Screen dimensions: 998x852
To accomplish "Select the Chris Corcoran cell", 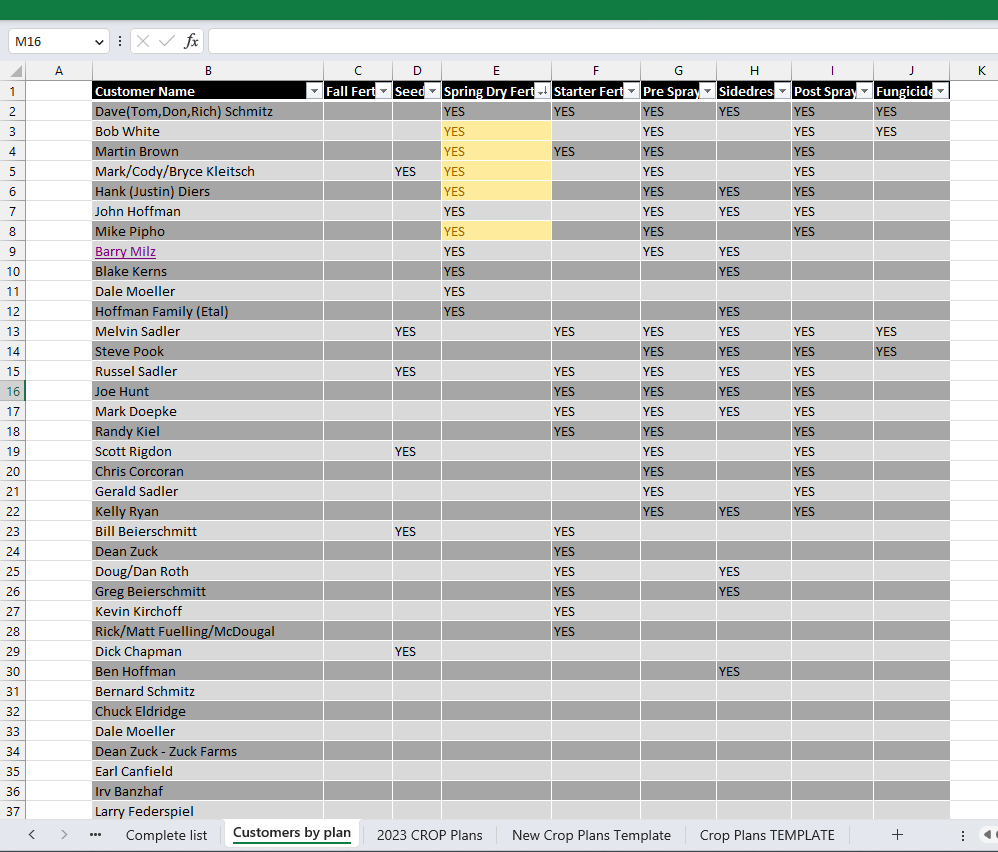I will [208, 471].
